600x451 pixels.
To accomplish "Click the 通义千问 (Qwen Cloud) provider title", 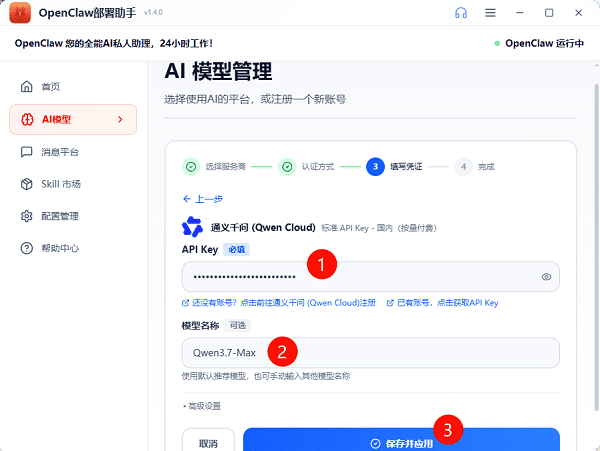I will pyautogui.click(x=263, y=228).
